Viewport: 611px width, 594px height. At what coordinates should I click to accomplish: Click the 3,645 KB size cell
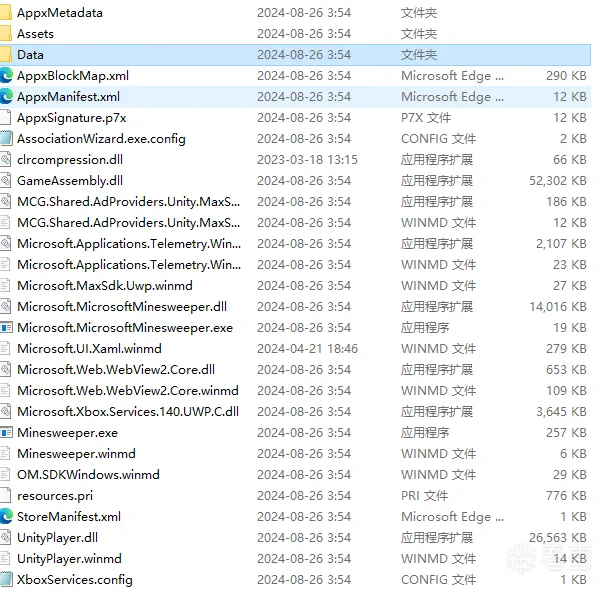pyautogui.click(x=562, y=412)
